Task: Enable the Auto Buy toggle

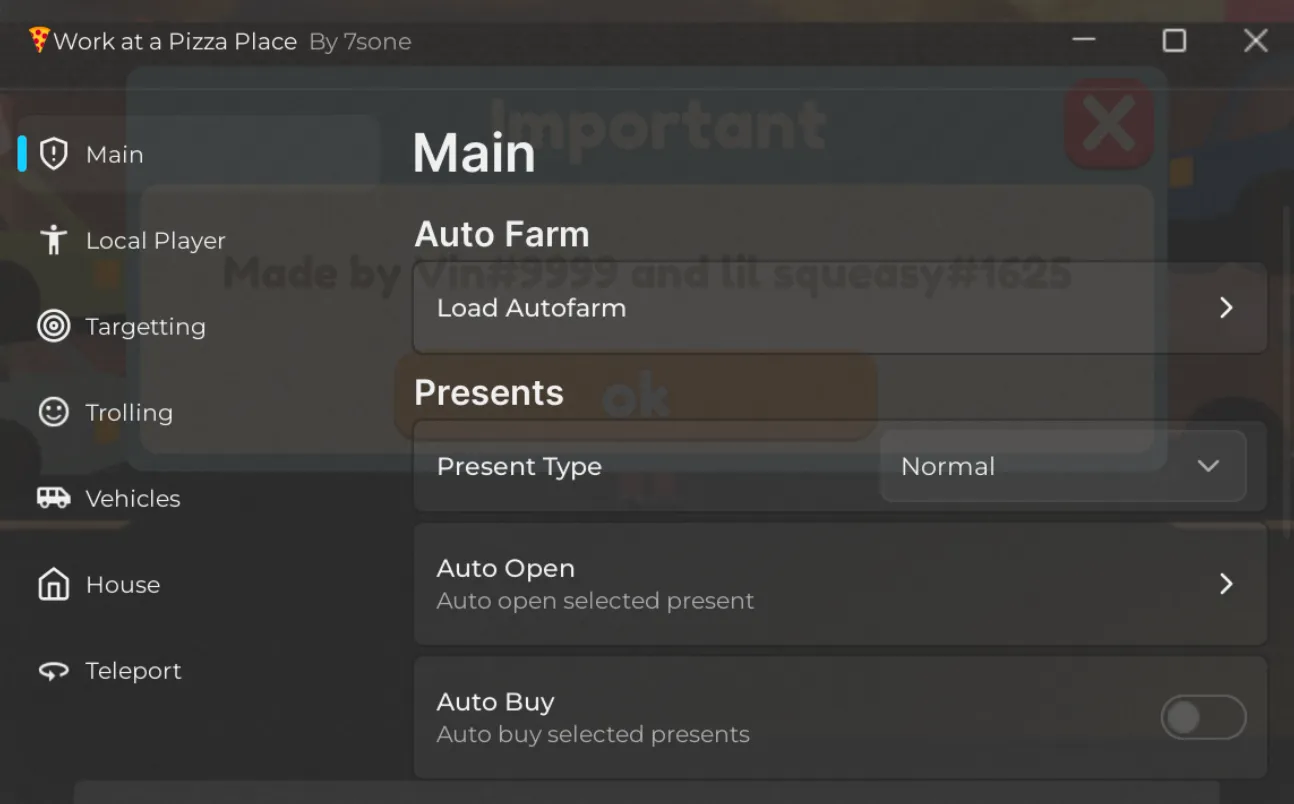Action: (x=1203, y=717)
